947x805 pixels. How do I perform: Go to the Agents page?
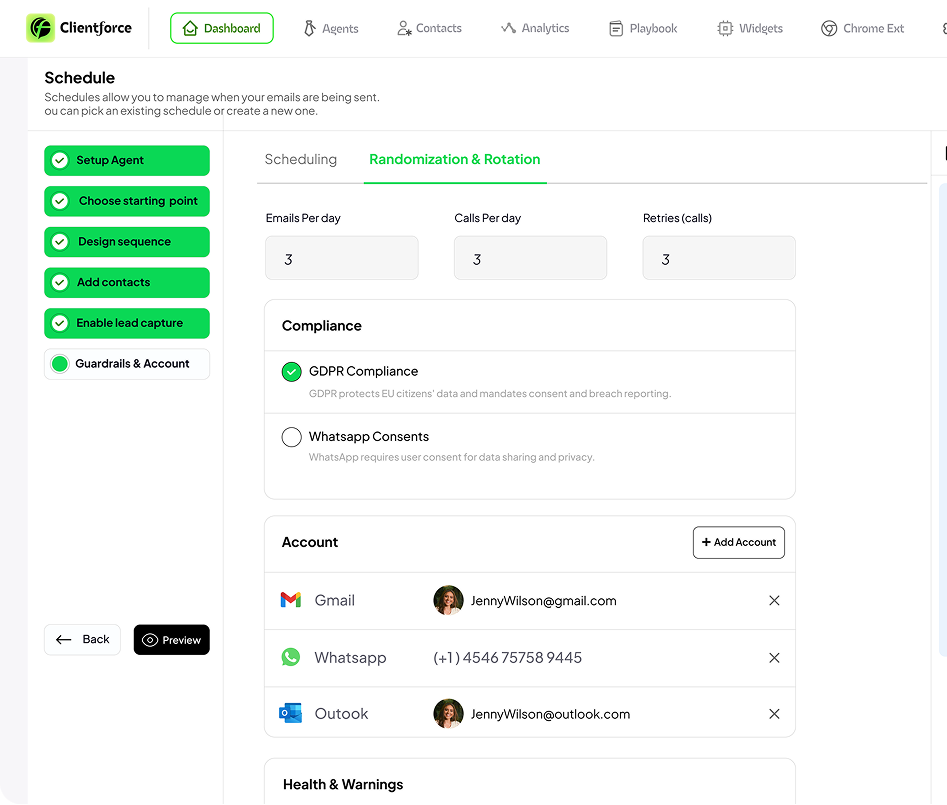pos(331,28)
